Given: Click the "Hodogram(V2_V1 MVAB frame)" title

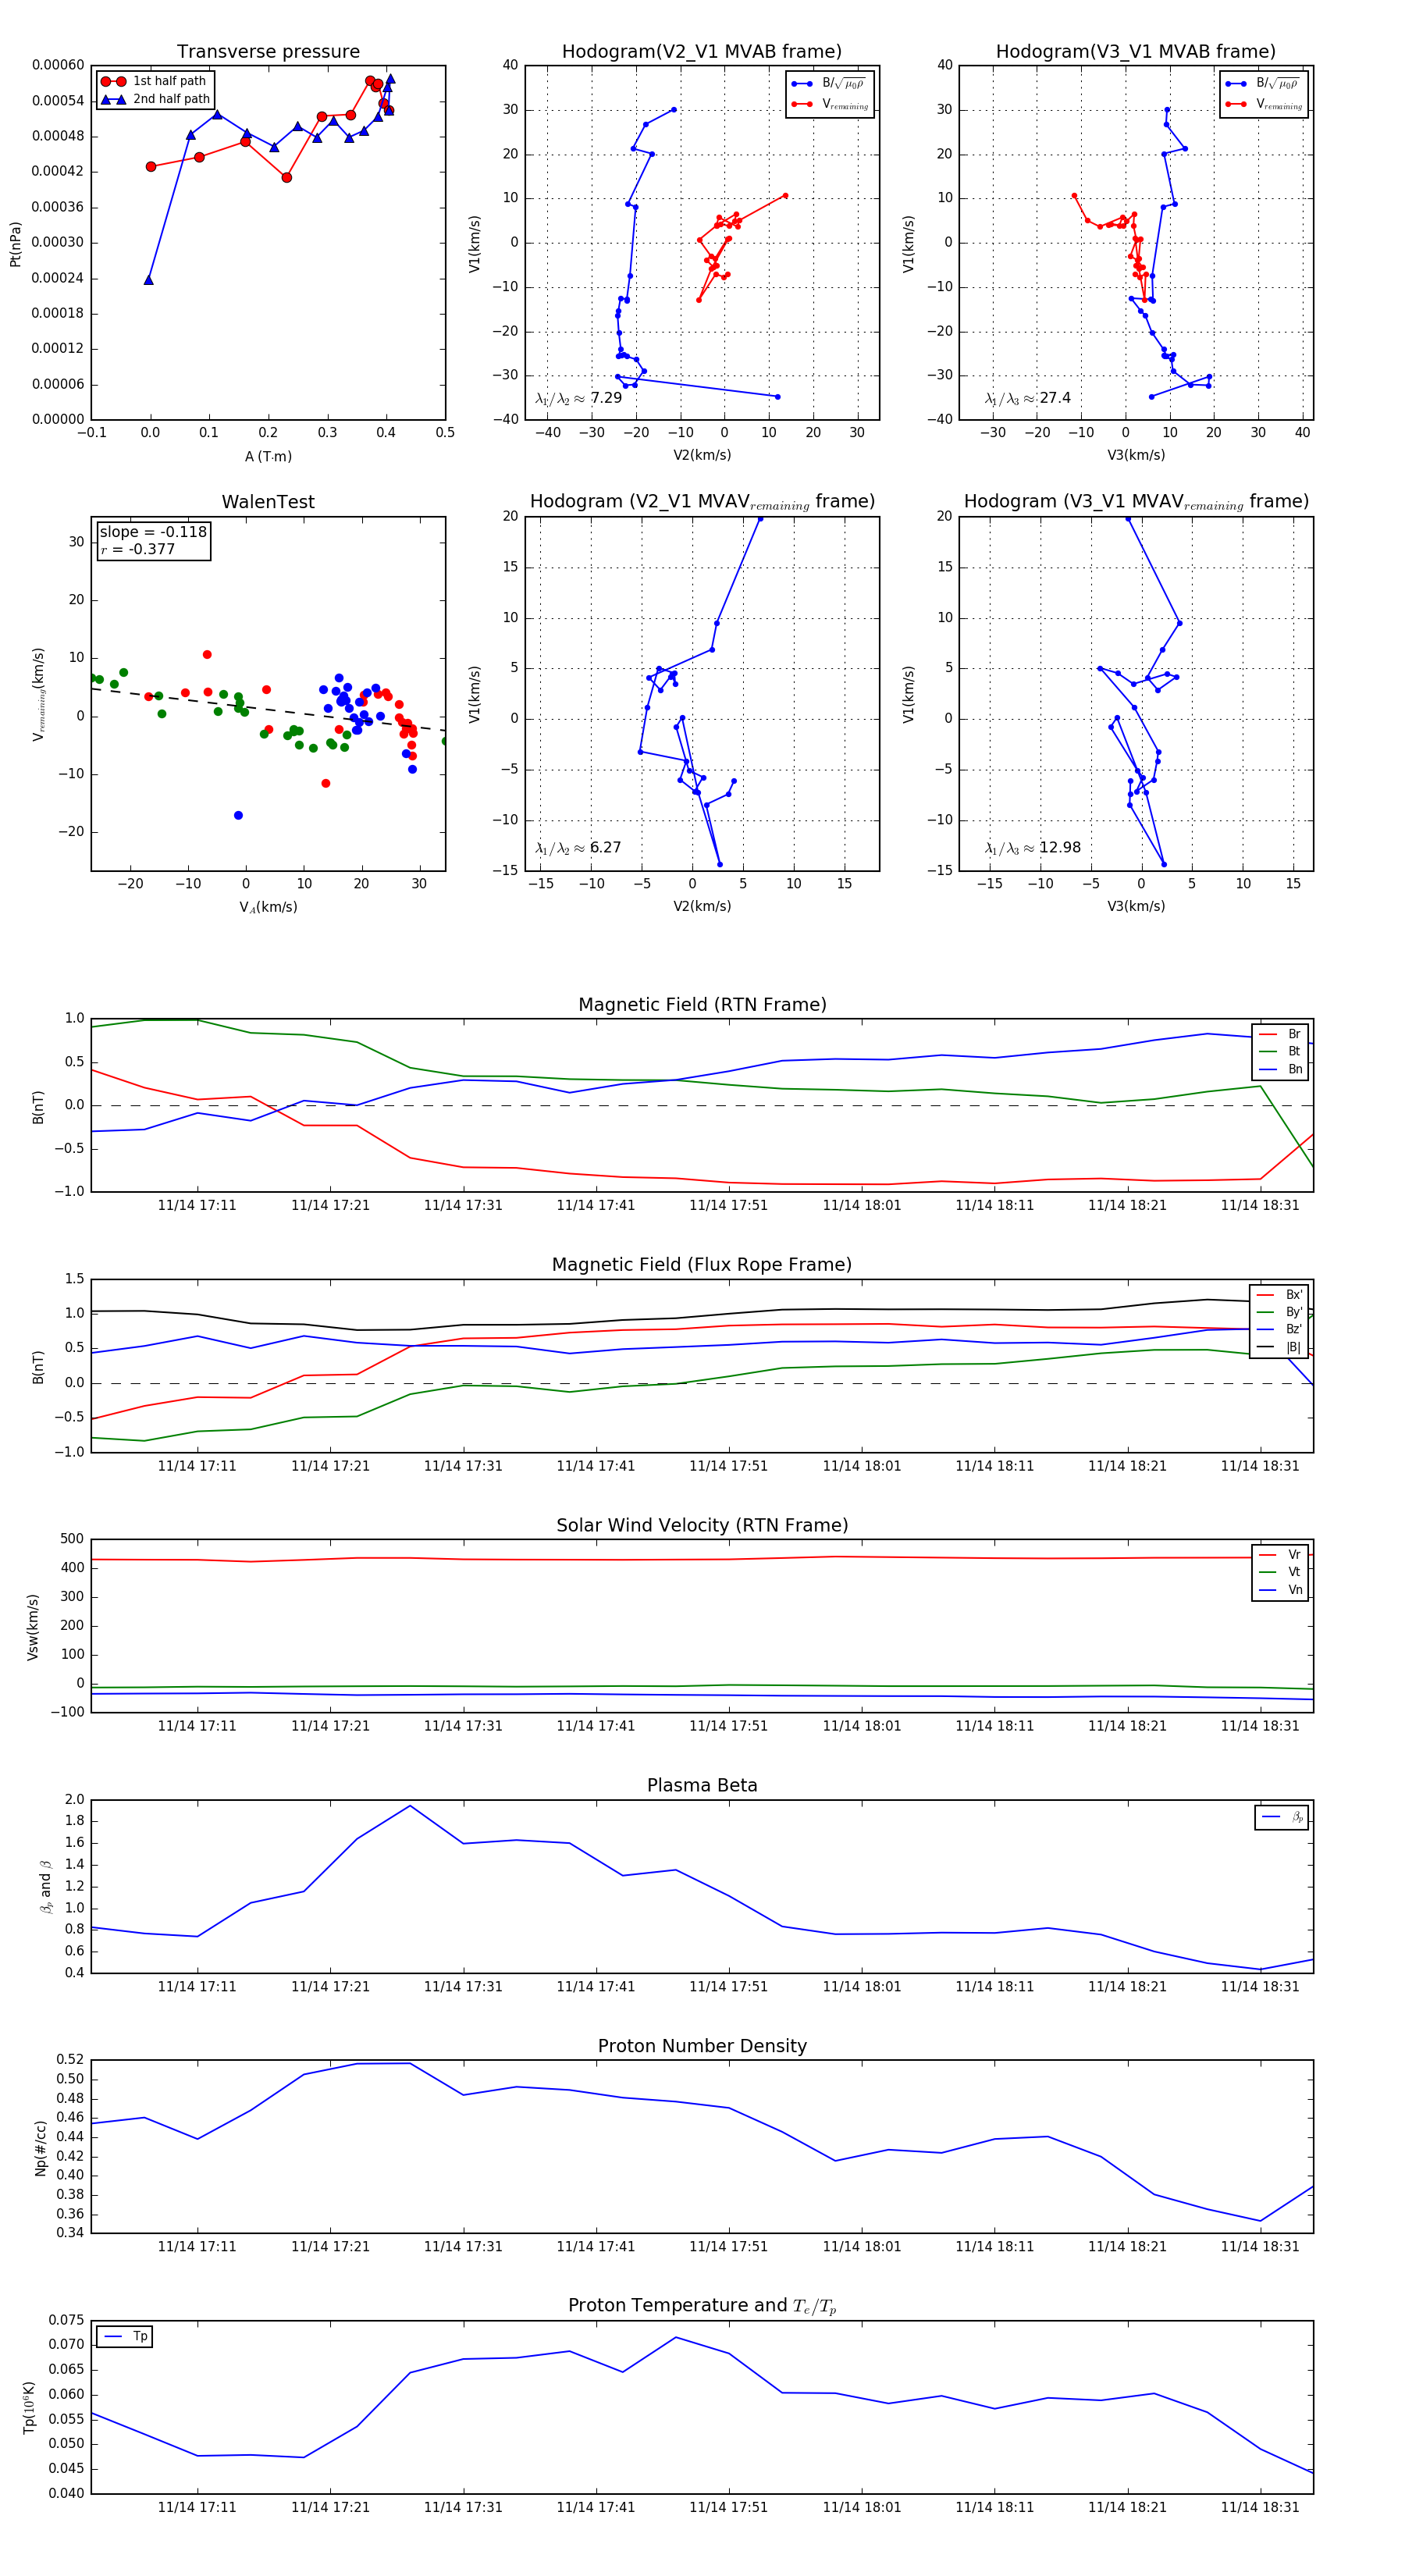Looking at the screenshot, I should (702, 52).
